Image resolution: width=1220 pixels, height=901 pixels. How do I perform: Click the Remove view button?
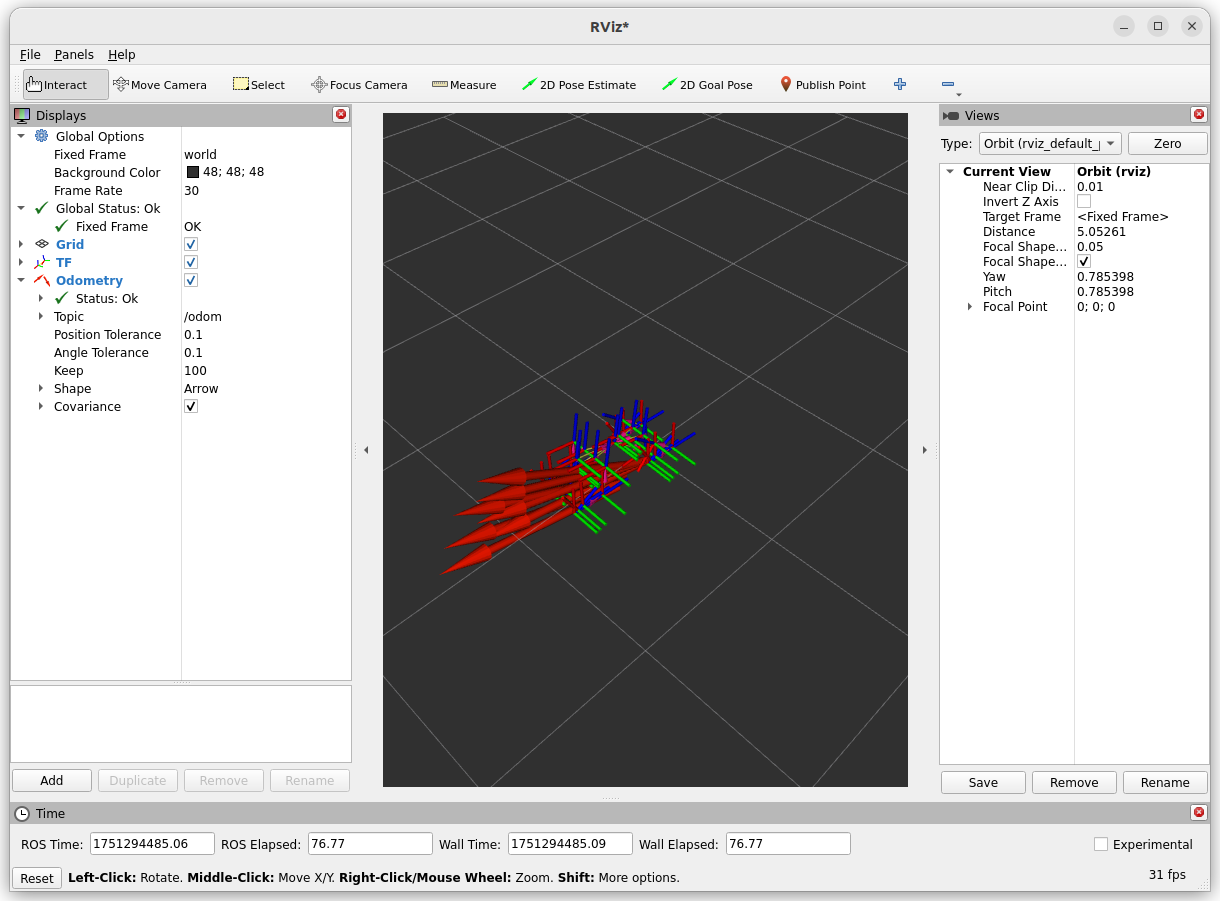click(x=1074, y=782)
